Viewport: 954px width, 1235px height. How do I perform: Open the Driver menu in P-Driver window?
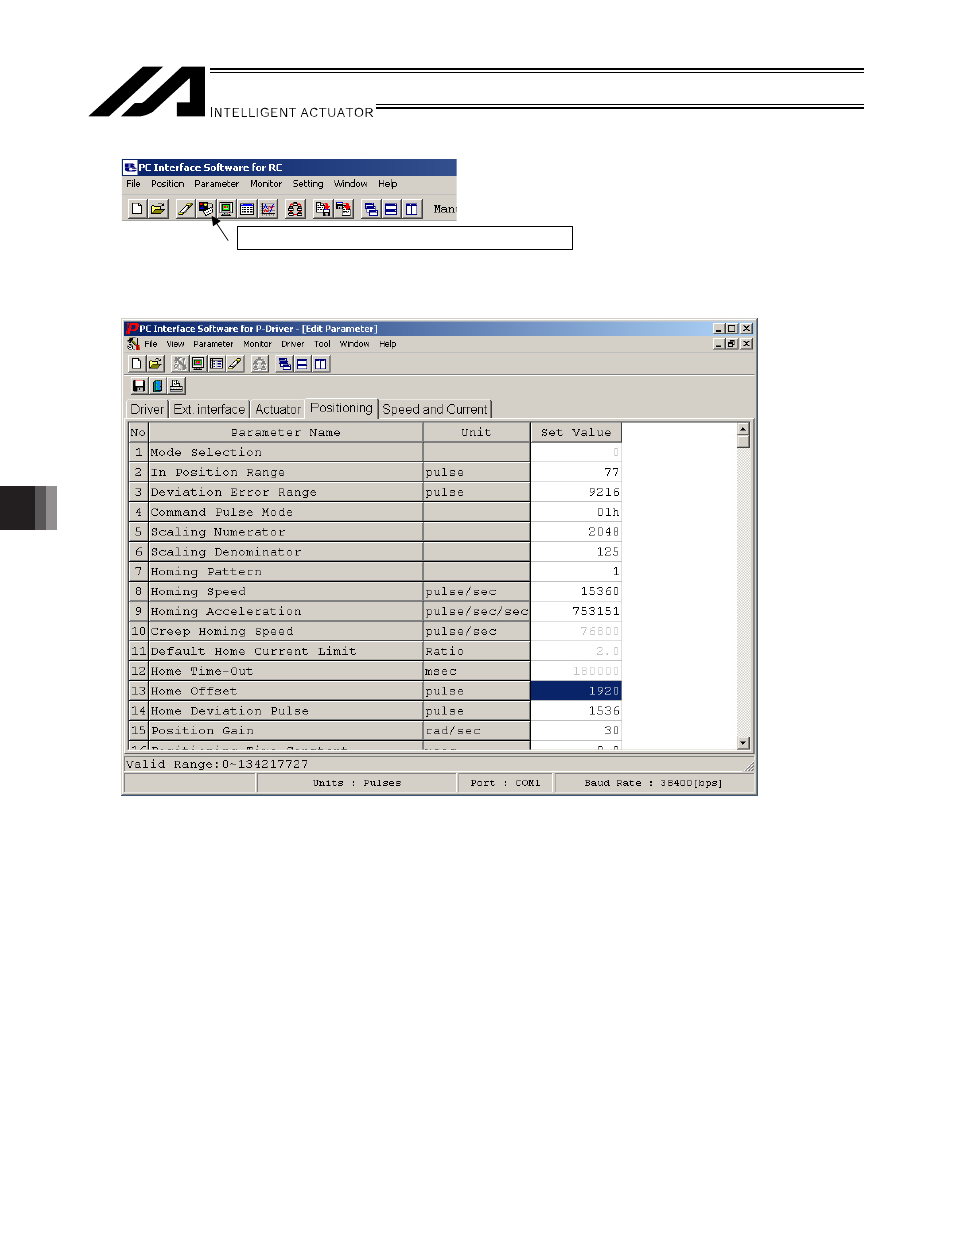[x=293, y=344]
